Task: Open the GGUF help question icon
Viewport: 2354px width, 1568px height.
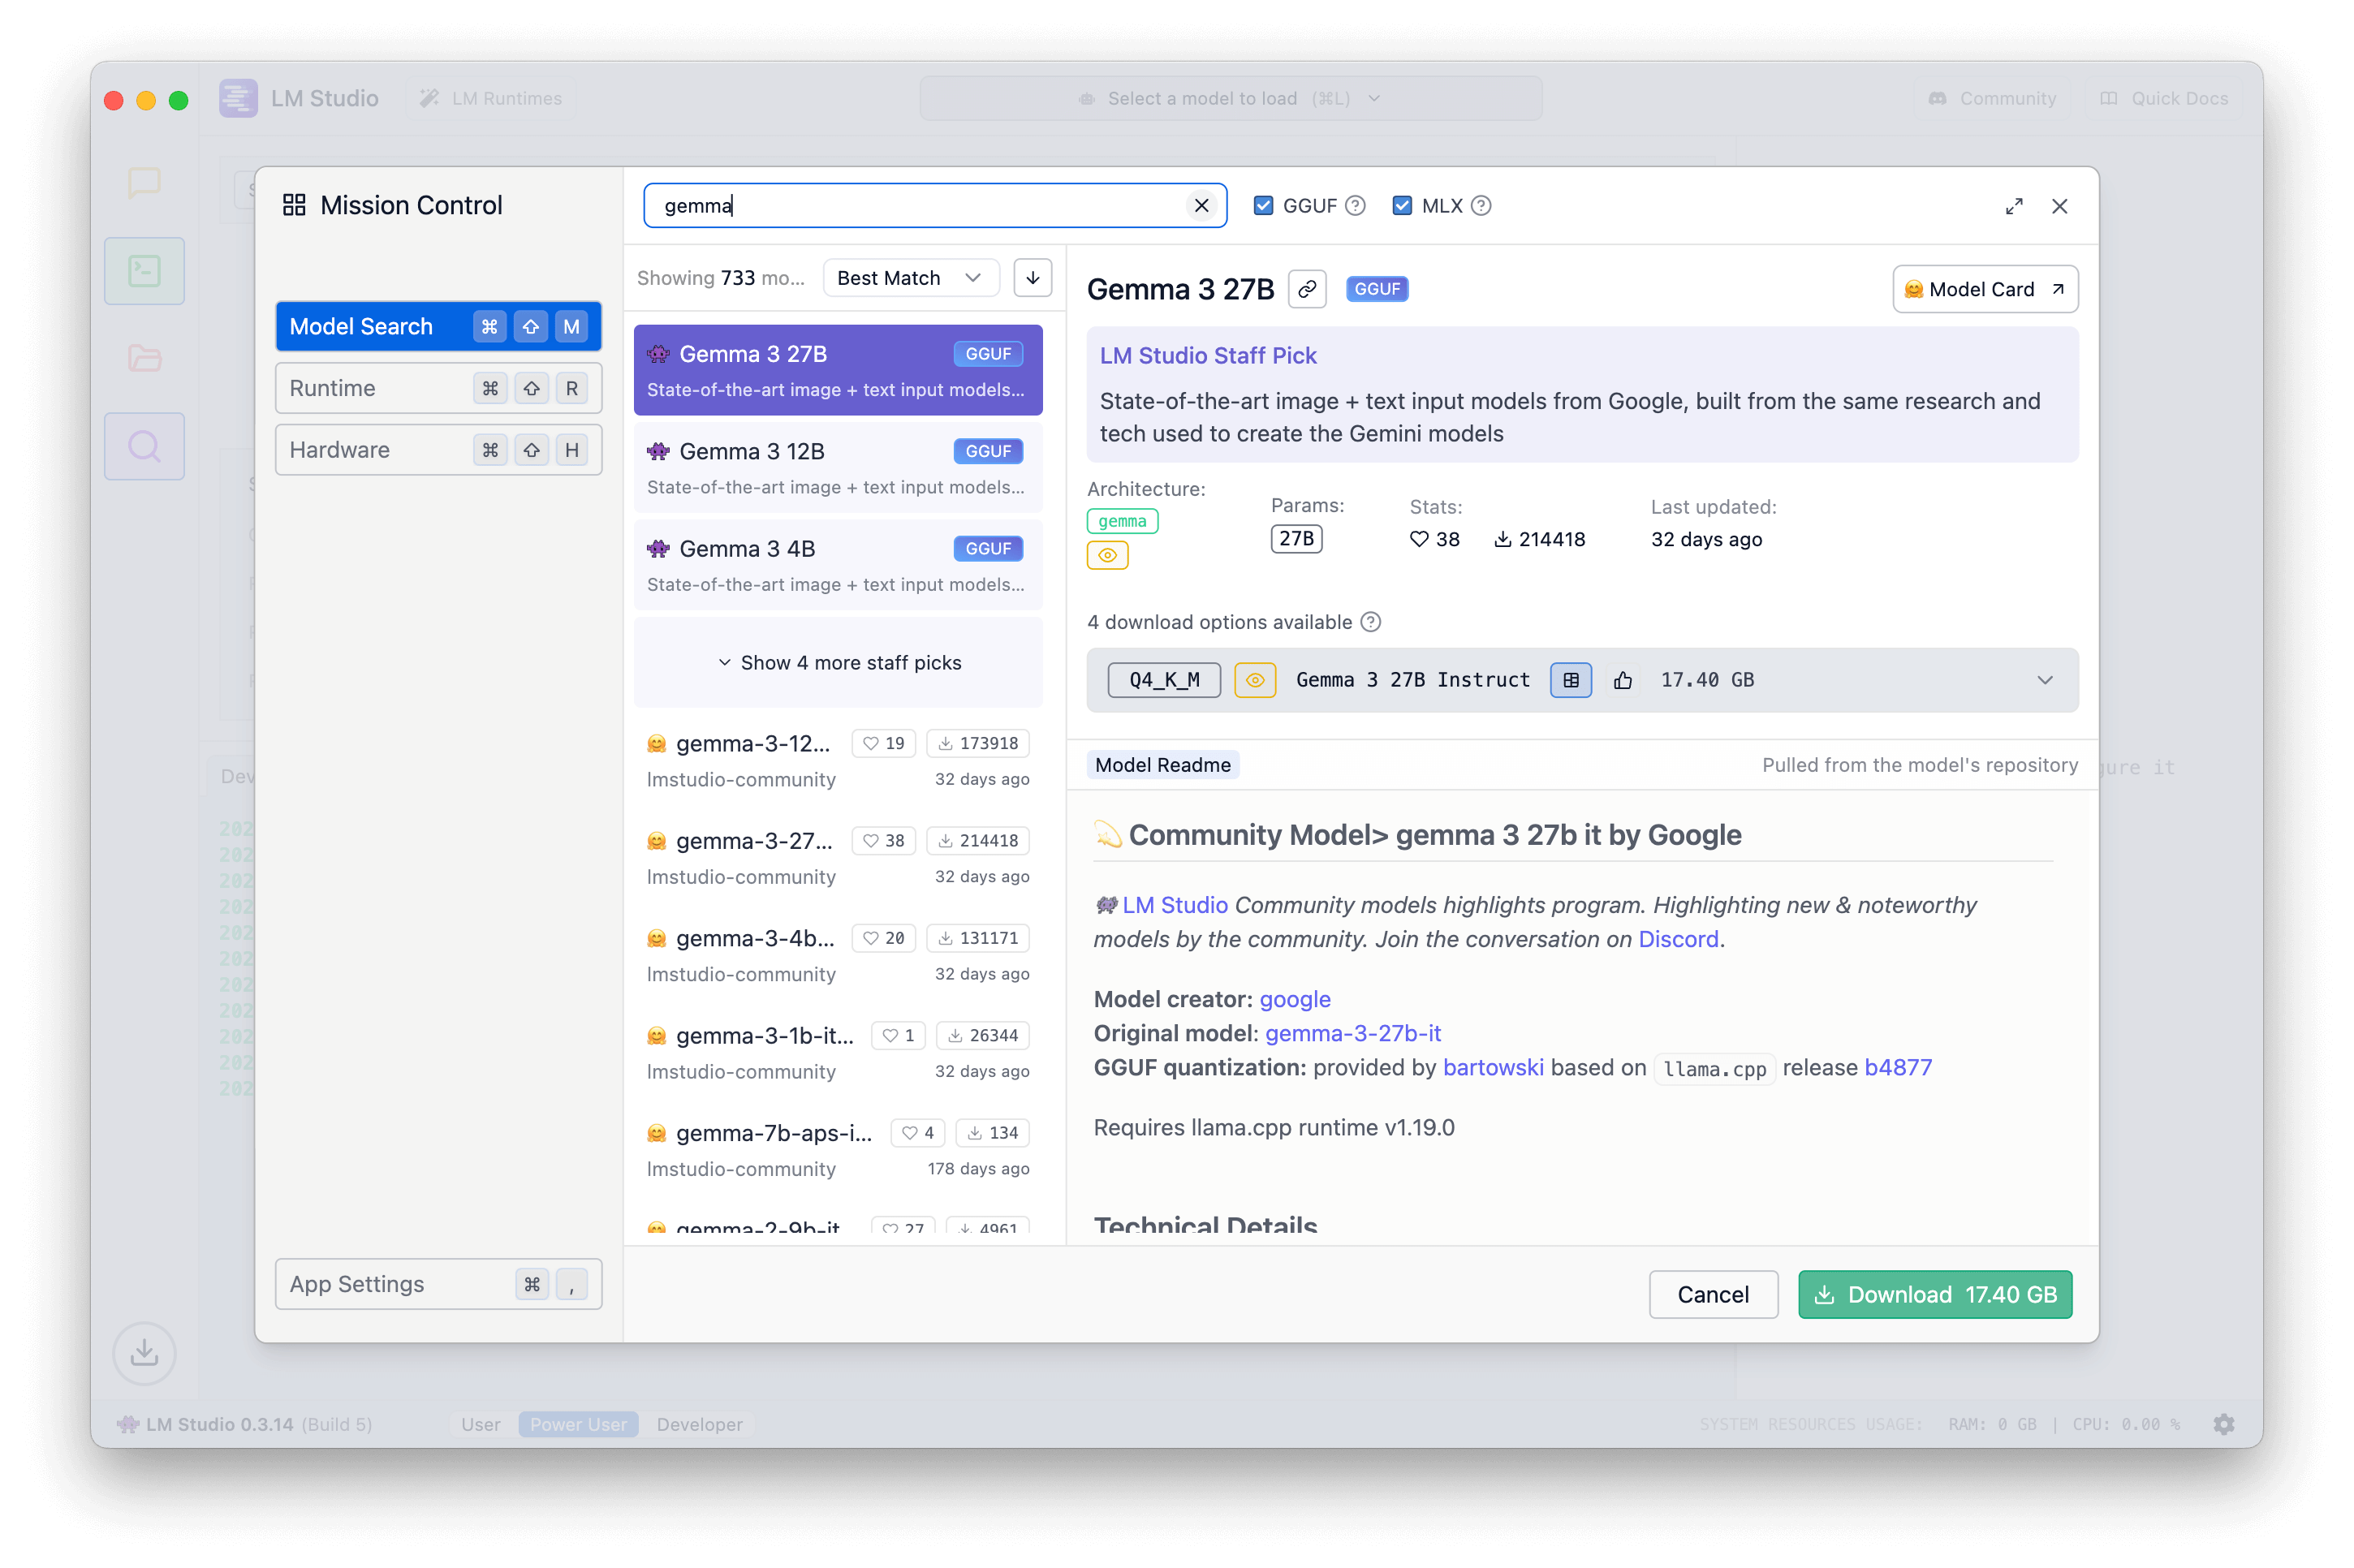Action: point(1355,206)
